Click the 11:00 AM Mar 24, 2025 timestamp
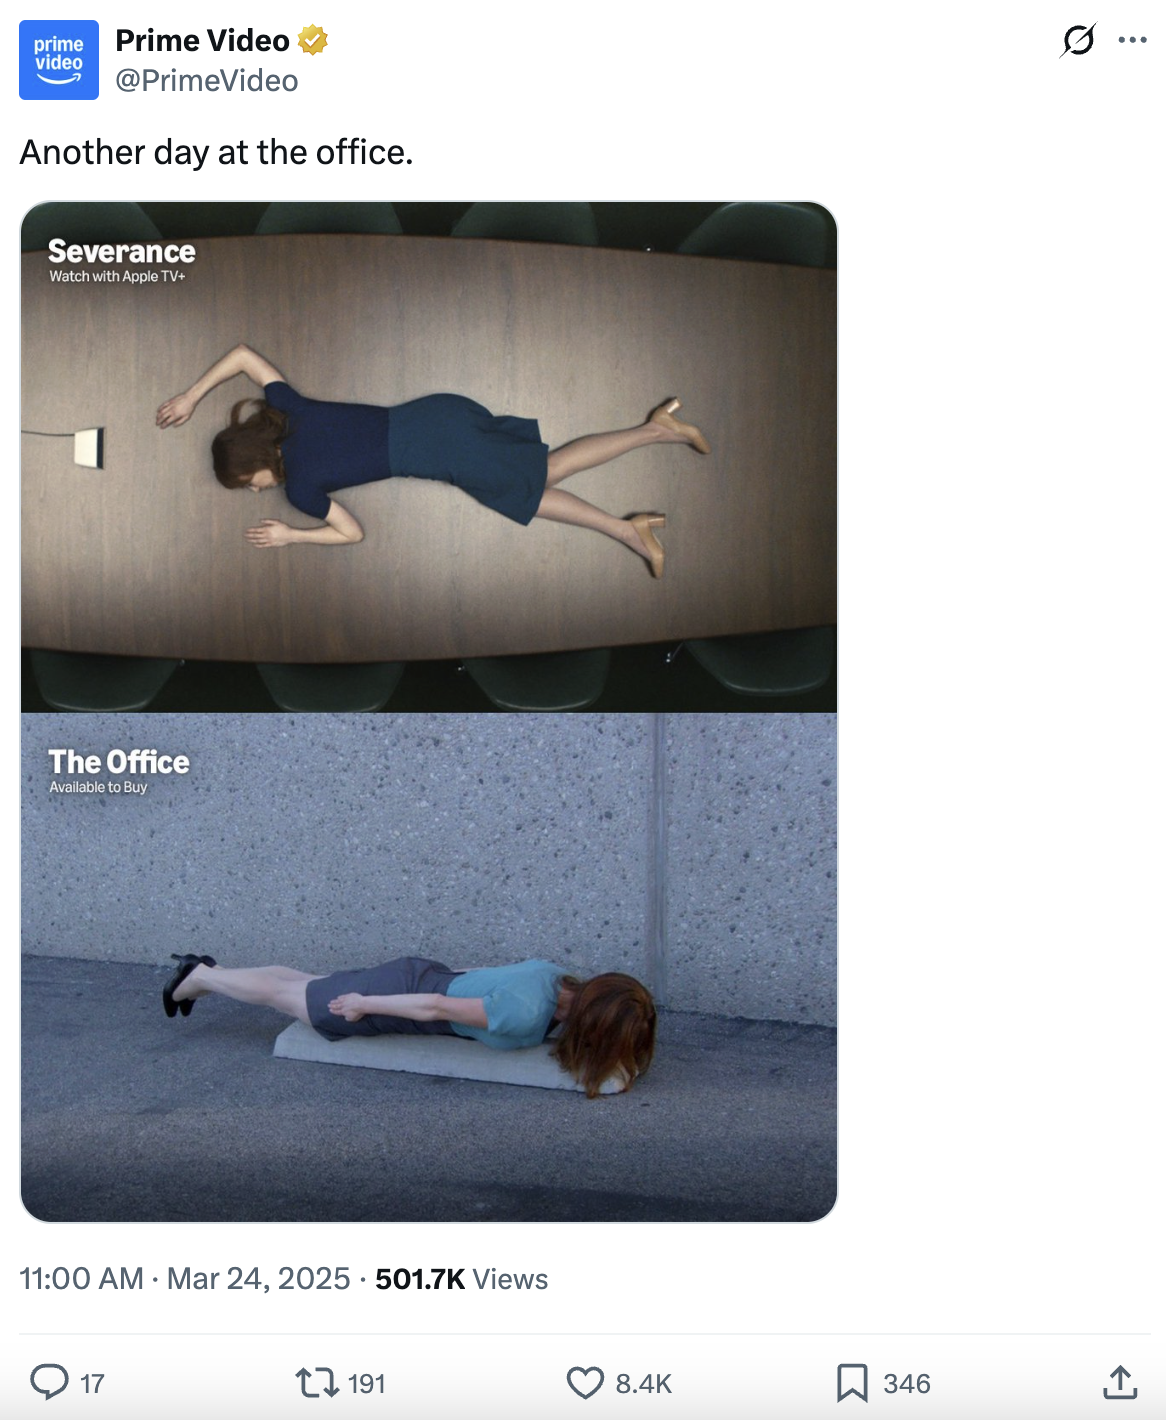The height and width of the screenshot is (1420, 1166). tap(185, 1279)
